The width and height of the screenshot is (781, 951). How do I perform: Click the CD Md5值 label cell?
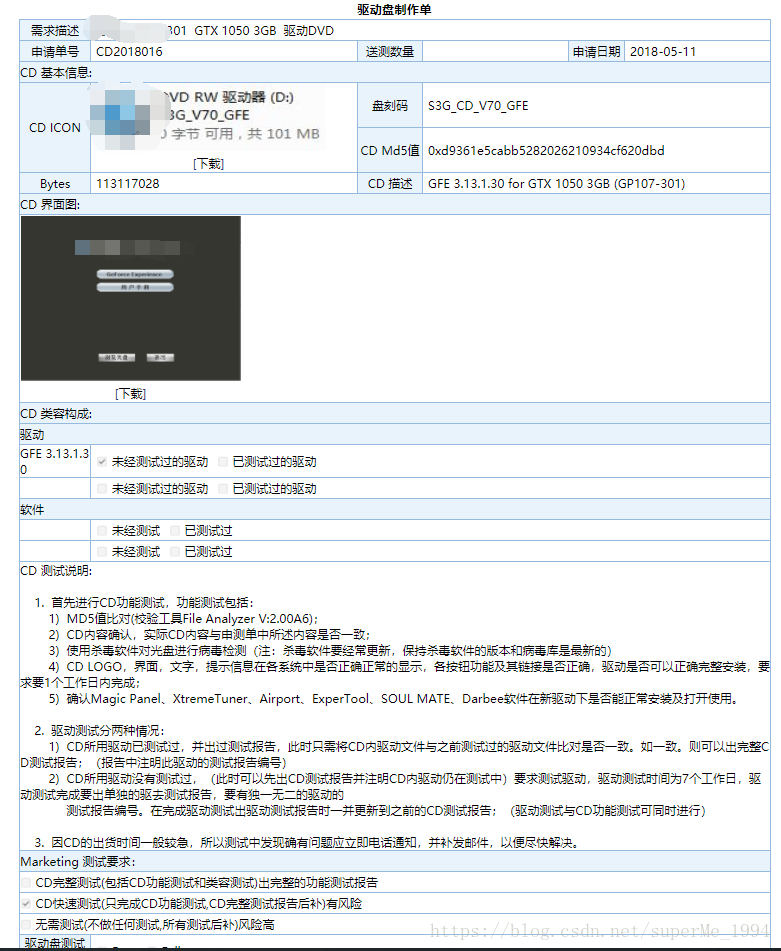click(390, 150)
